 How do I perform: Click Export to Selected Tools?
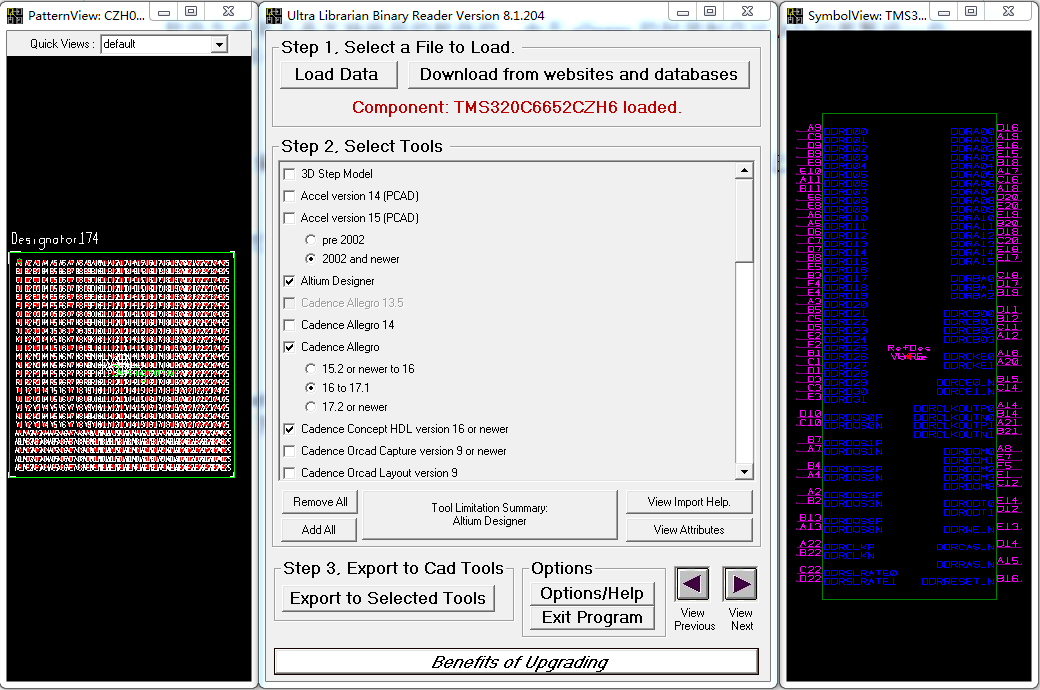388,598
